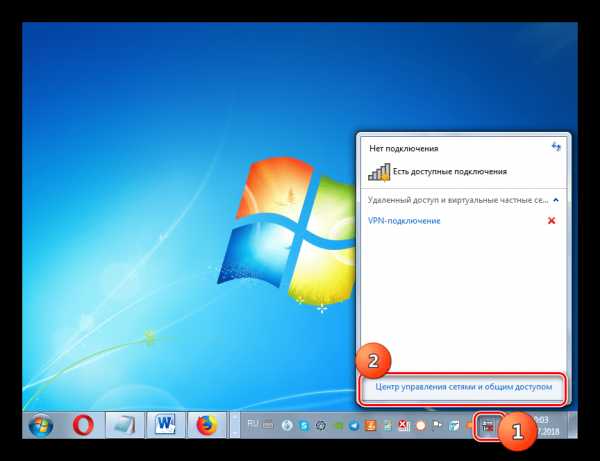Switch to Microsoft Word in taskbar
Viewport: 600px width, 461px height.
pyautogui.click(x=166, y=425)
